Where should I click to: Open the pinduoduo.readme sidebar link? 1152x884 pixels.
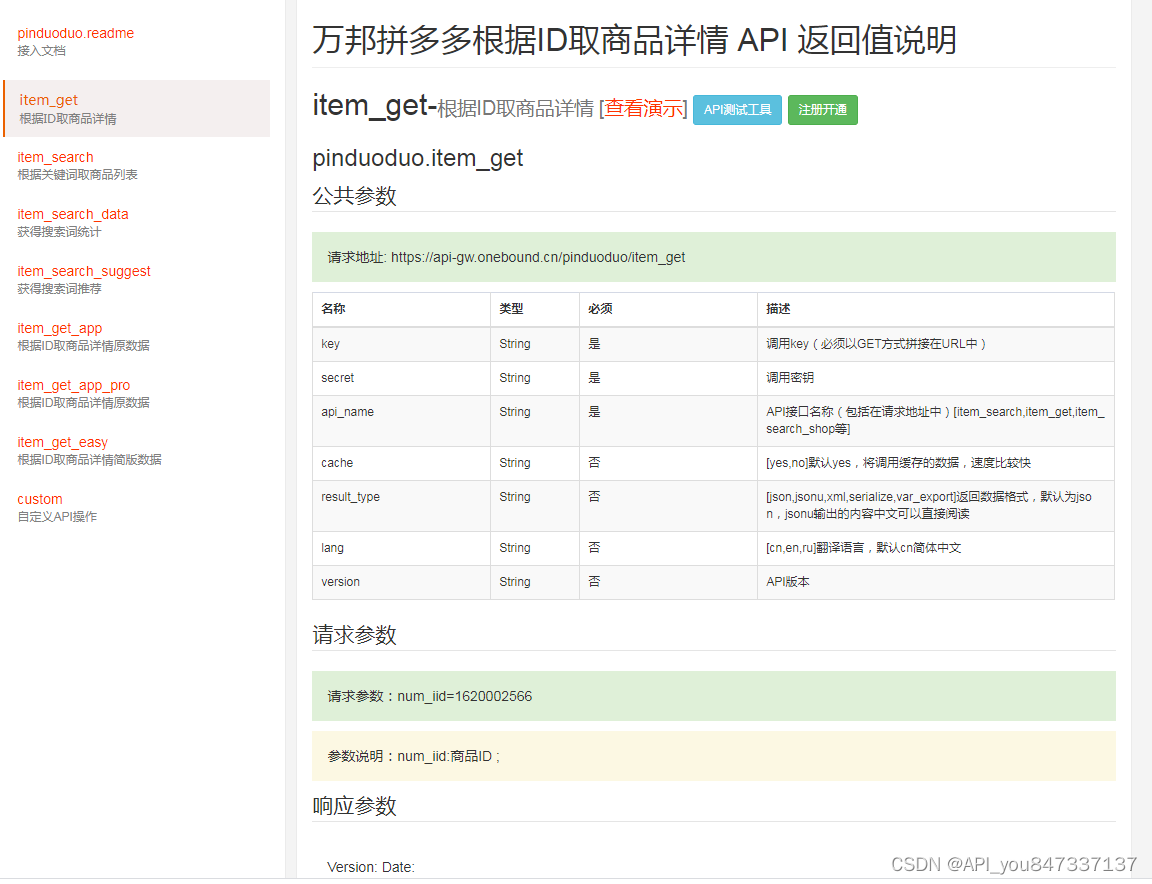click(76, 33)
